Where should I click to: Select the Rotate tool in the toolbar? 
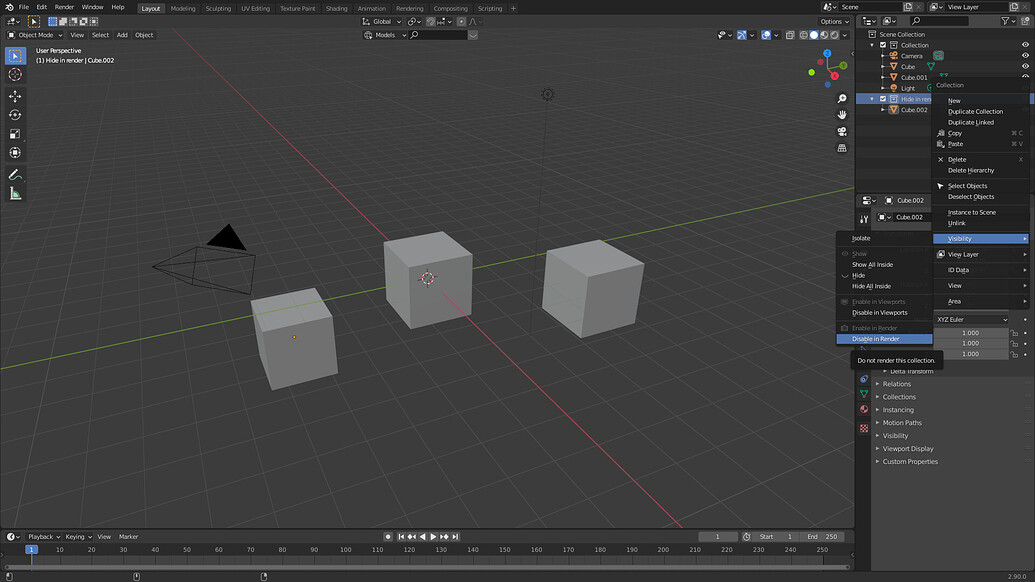[14, 115]
